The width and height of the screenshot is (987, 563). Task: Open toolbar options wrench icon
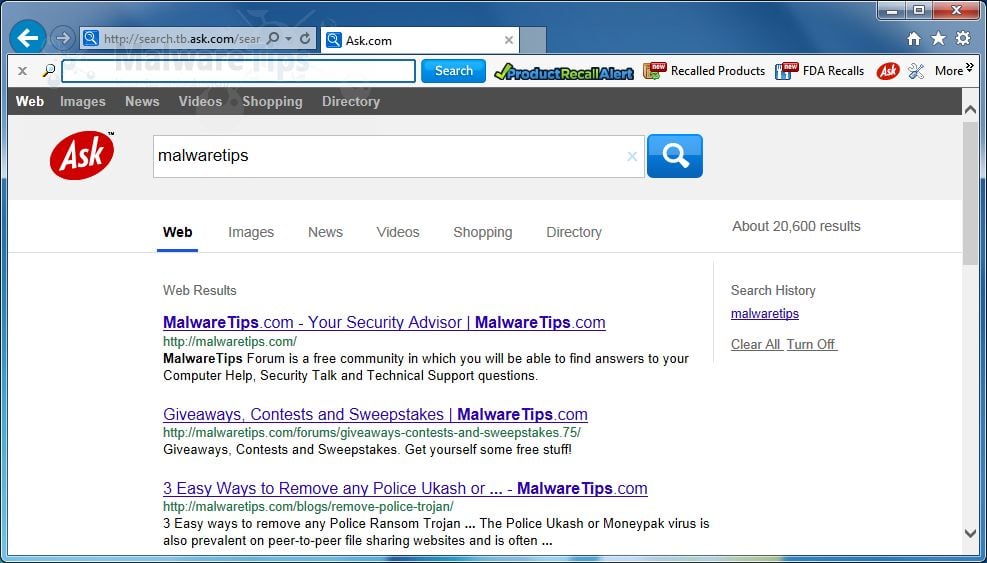(x=916, y=71)
